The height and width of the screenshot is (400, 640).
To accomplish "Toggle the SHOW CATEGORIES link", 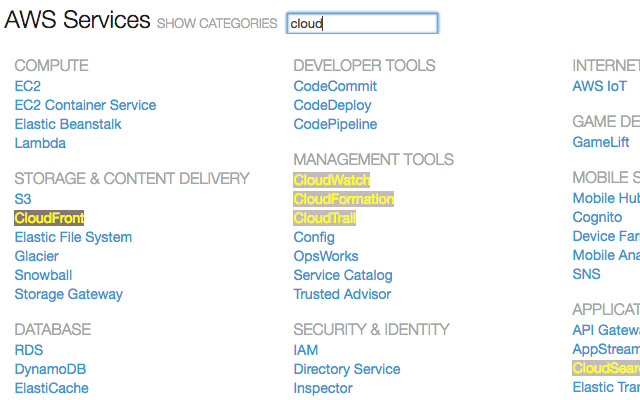I will 217,24.
